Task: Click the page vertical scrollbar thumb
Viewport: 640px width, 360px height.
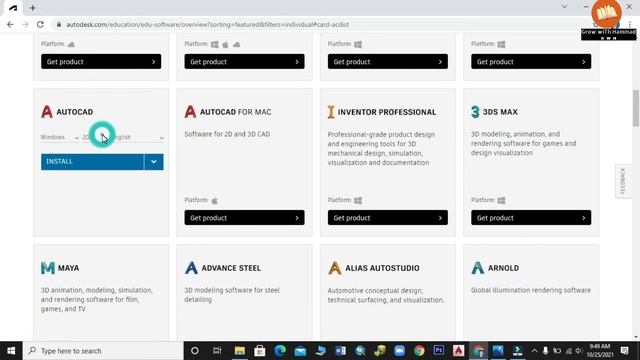Action: [636, 108]
